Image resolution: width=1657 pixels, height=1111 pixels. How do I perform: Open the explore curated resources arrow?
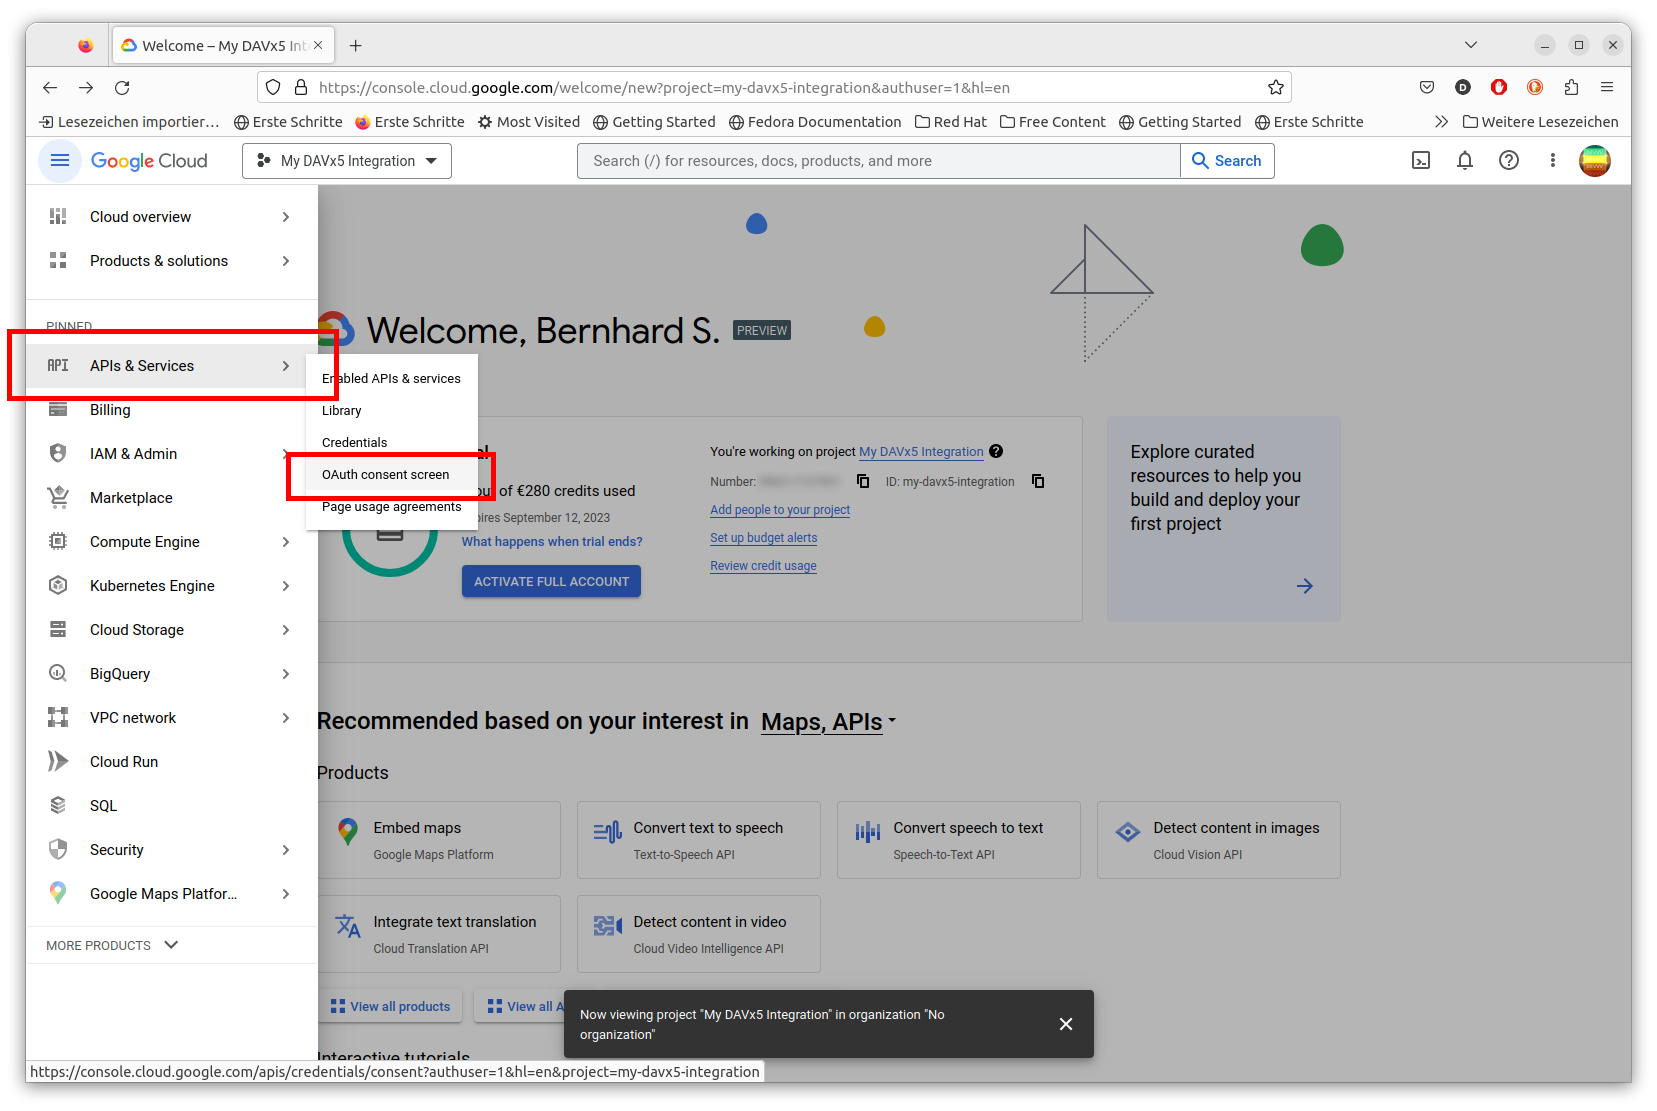[x=1305, y=586]
